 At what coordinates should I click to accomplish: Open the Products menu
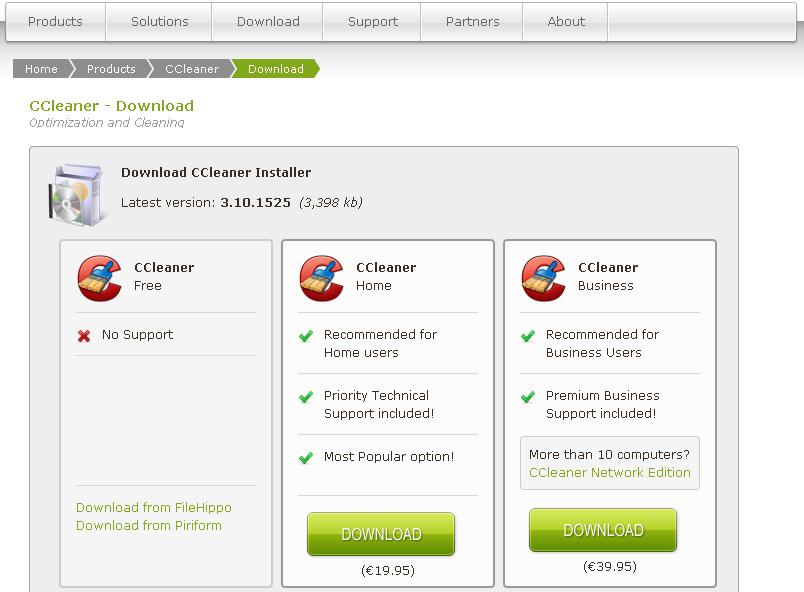[x=55, y=22]
